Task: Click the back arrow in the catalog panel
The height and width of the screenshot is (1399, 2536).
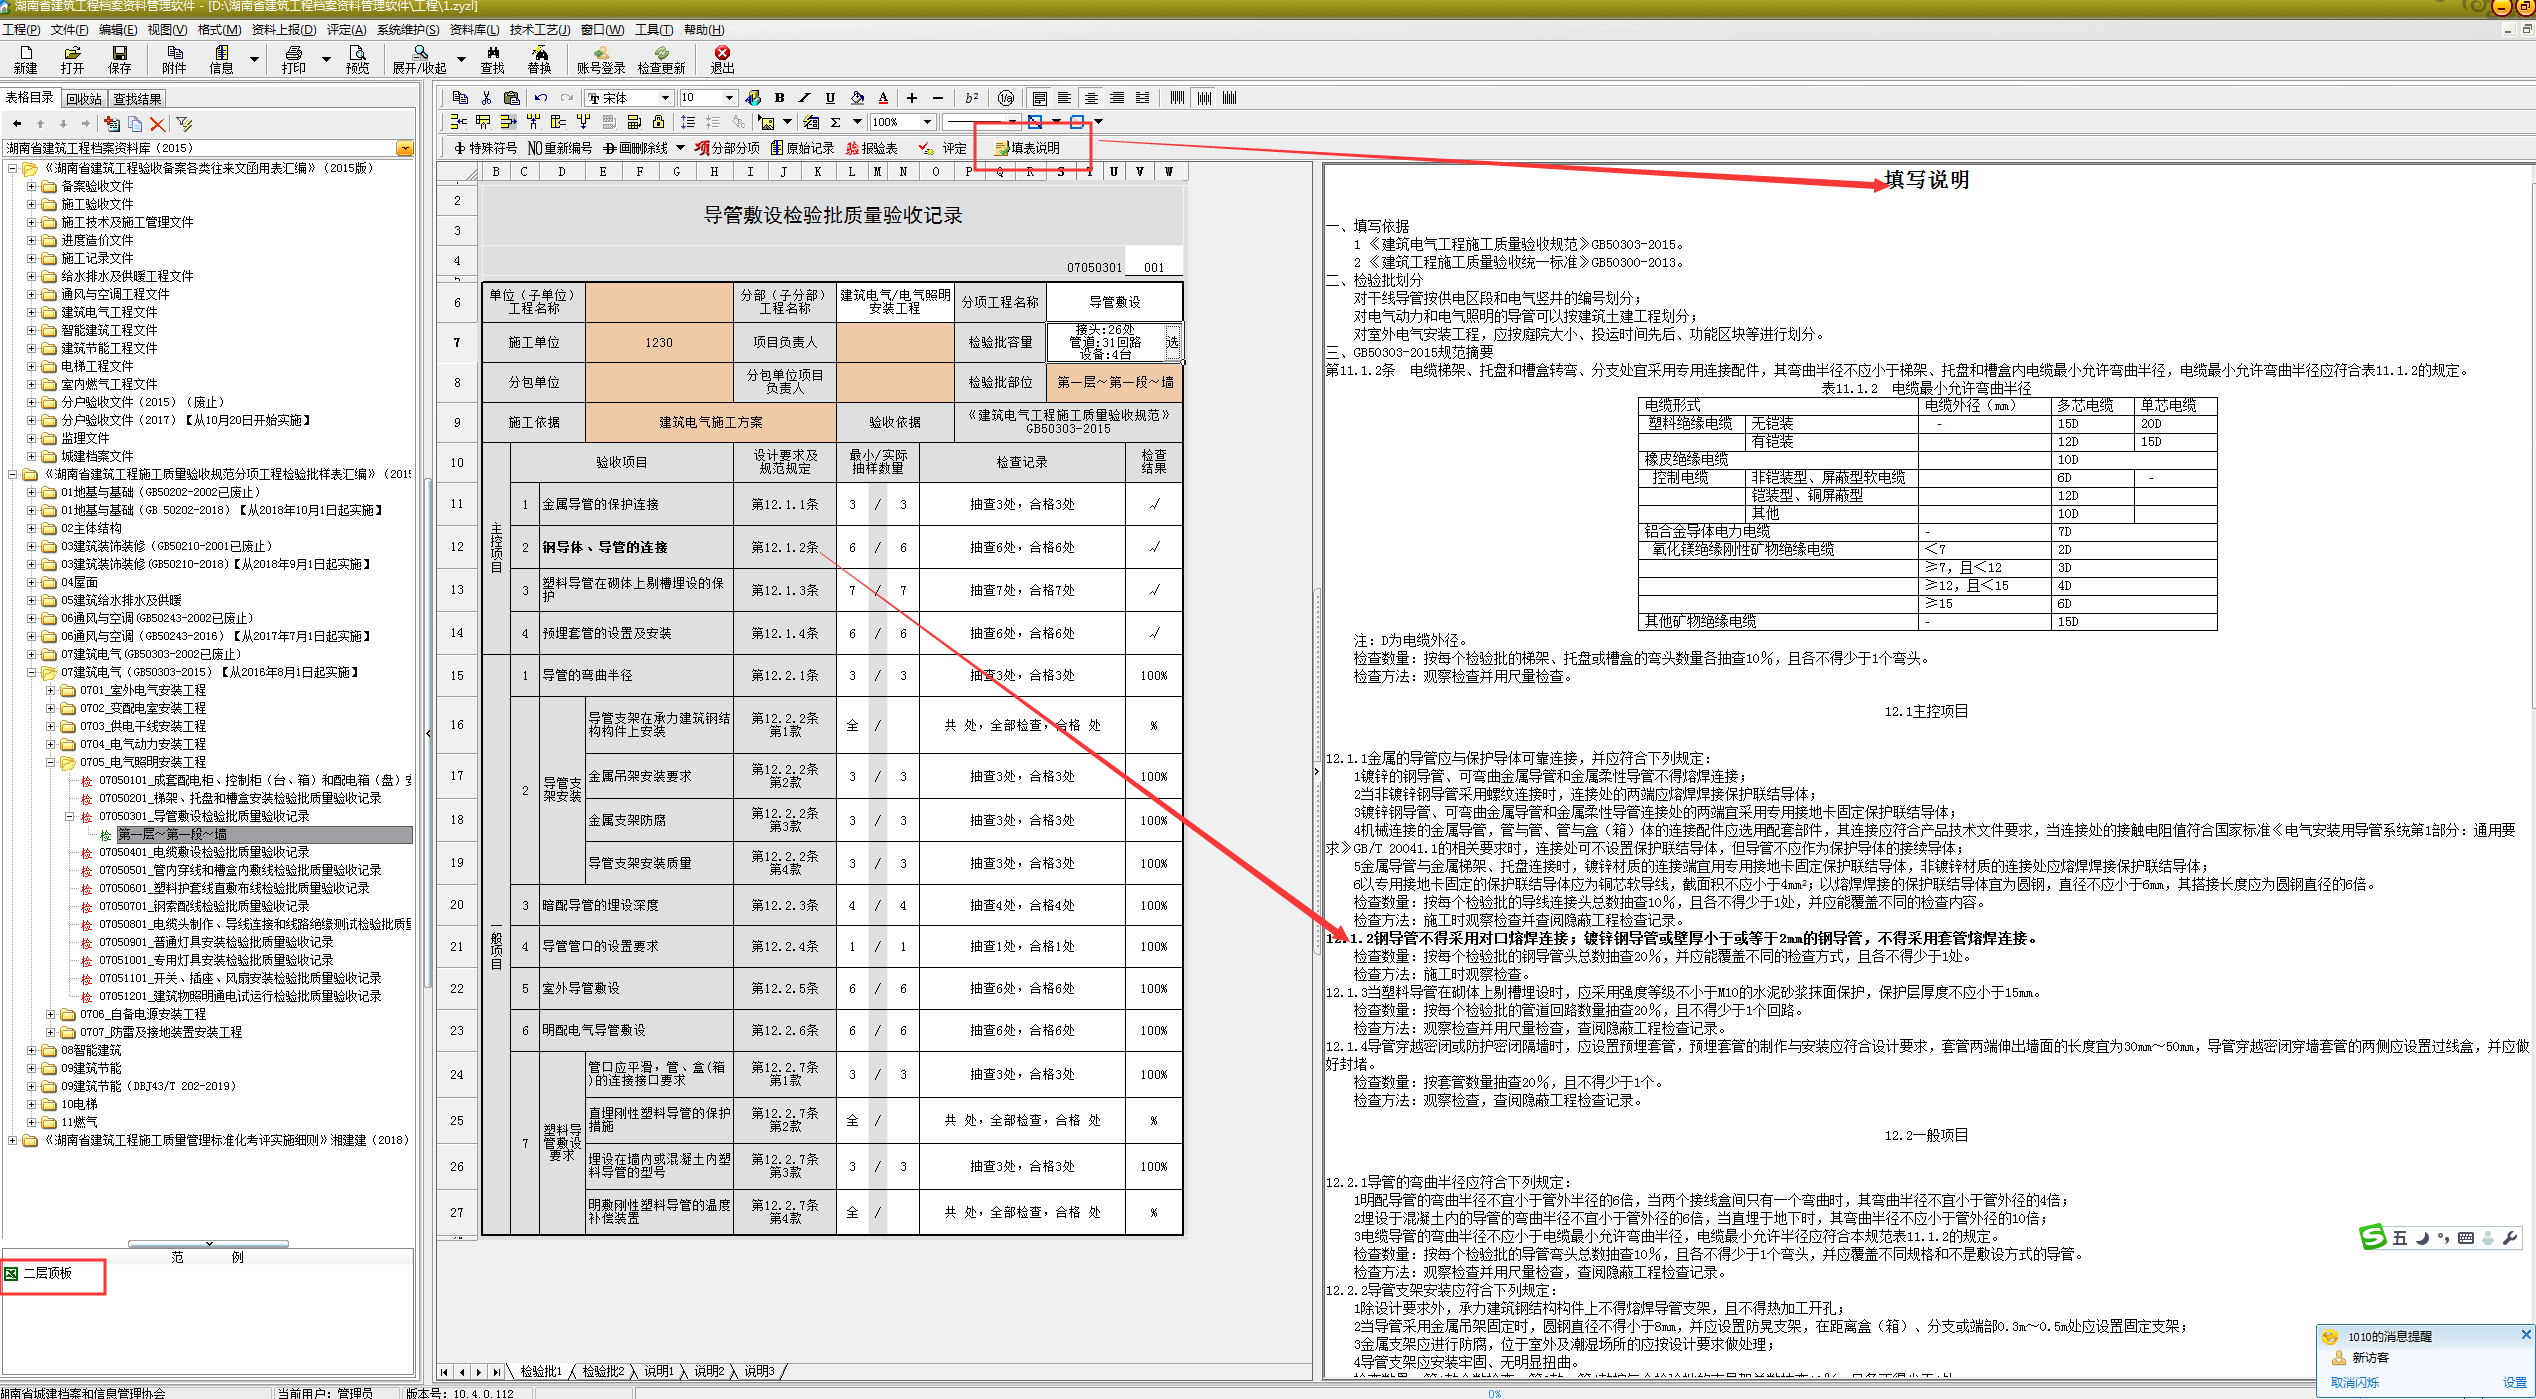Action: (x=17, y=124)
